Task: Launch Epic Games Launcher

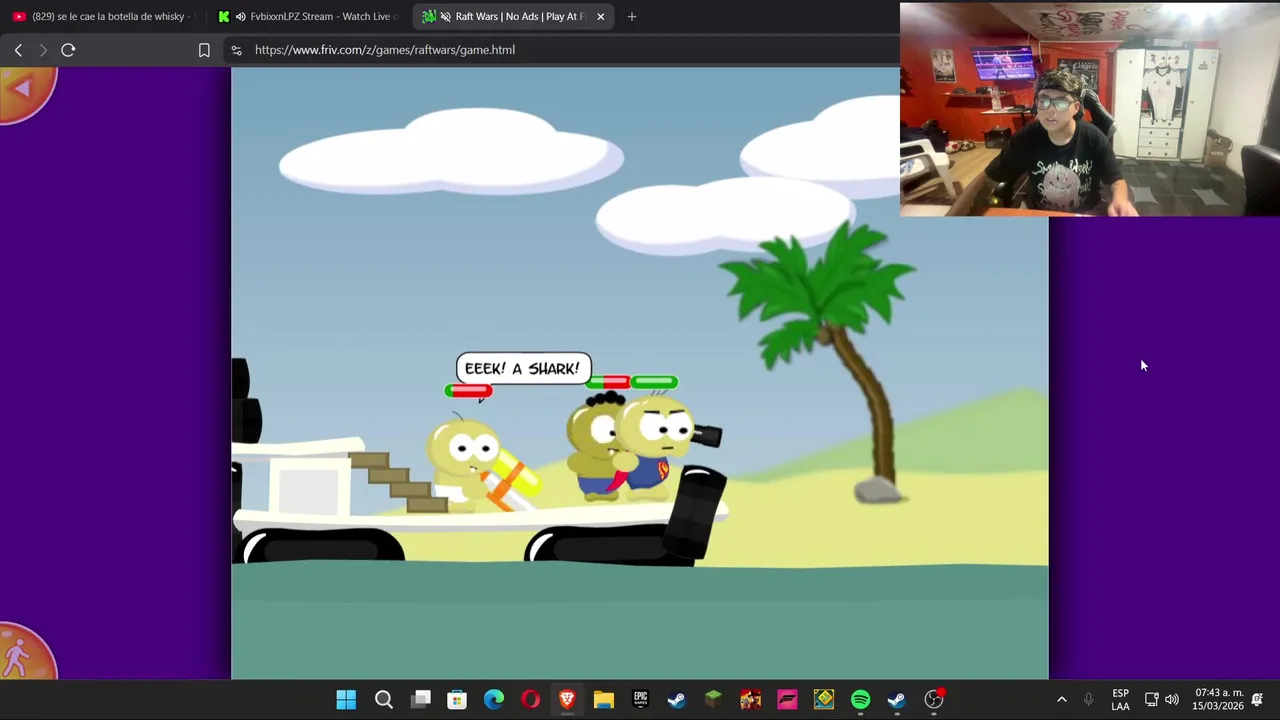Action: point(640,700)
